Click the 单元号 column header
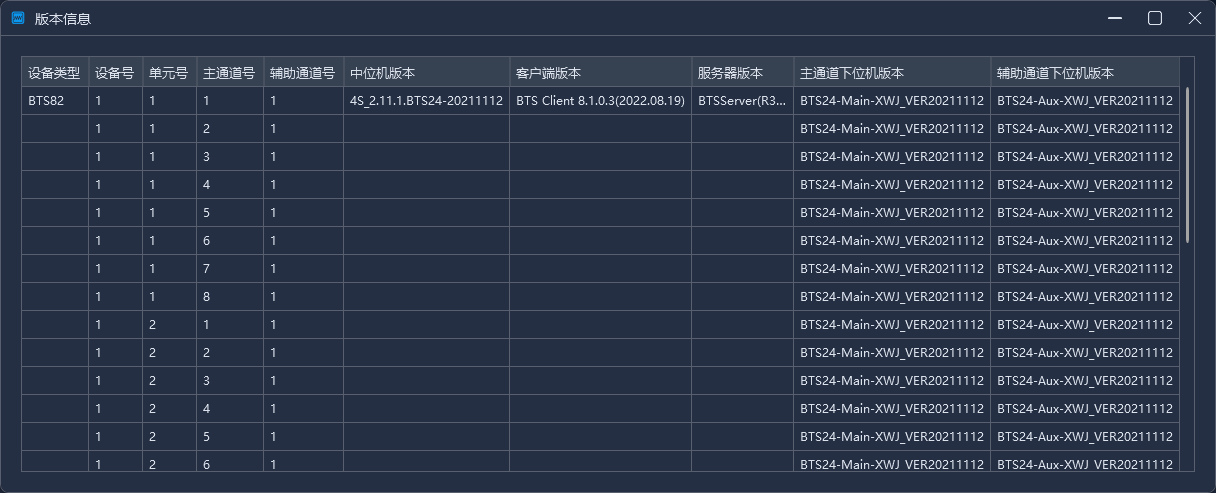1216x493 pixels. [x=169, y=73]
